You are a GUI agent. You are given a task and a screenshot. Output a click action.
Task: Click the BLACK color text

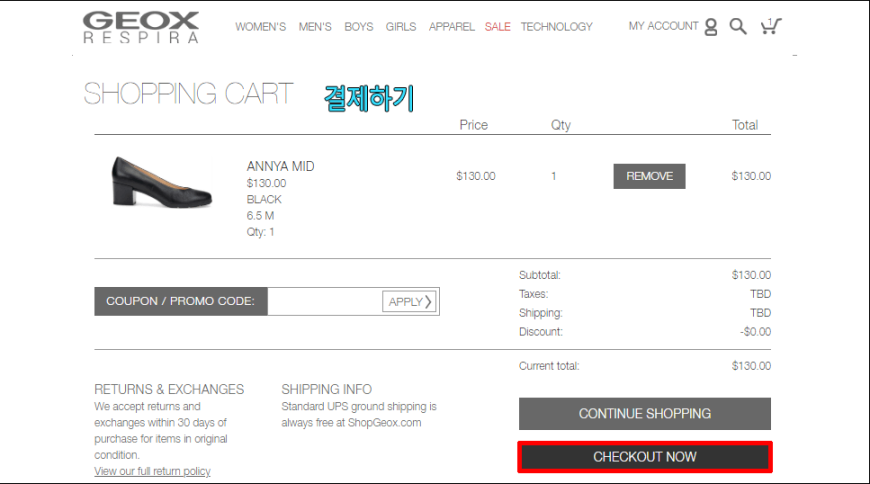(264, 199)
